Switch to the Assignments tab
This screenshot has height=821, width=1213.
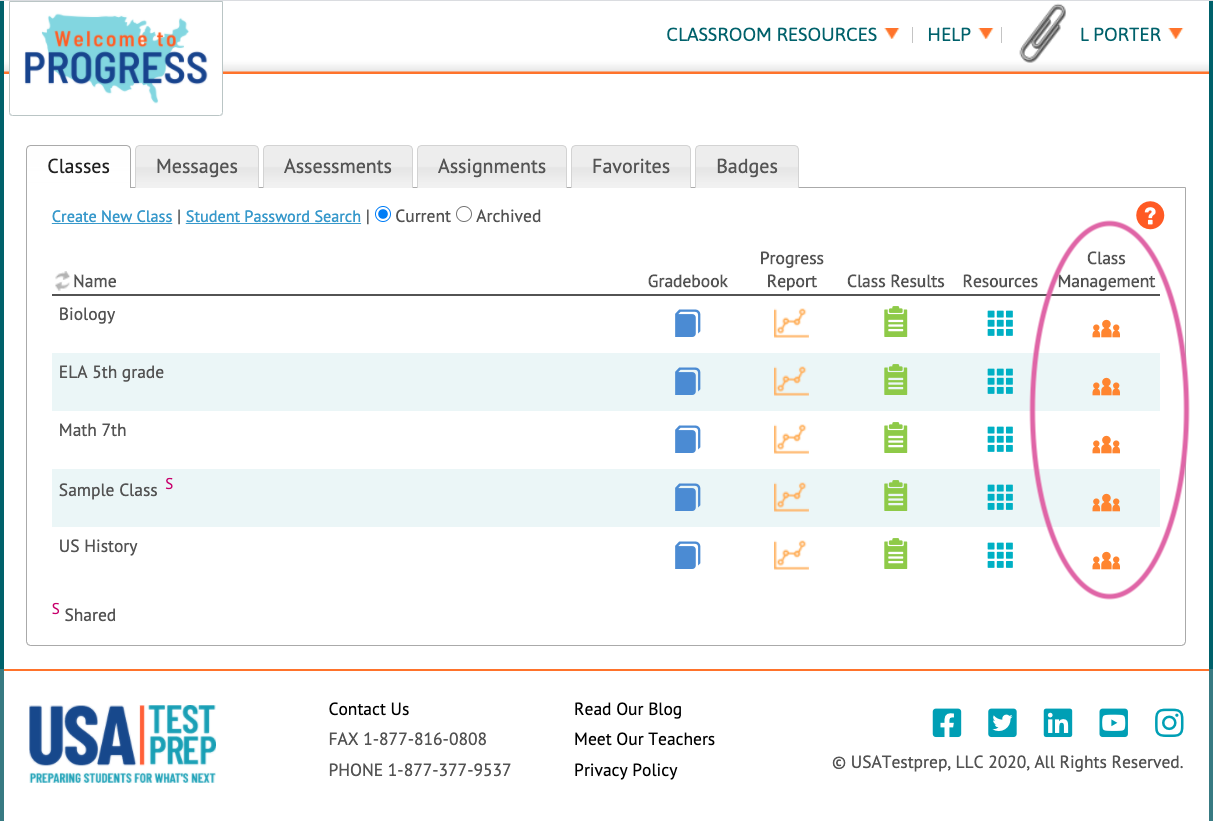click(x=492, y=167)
